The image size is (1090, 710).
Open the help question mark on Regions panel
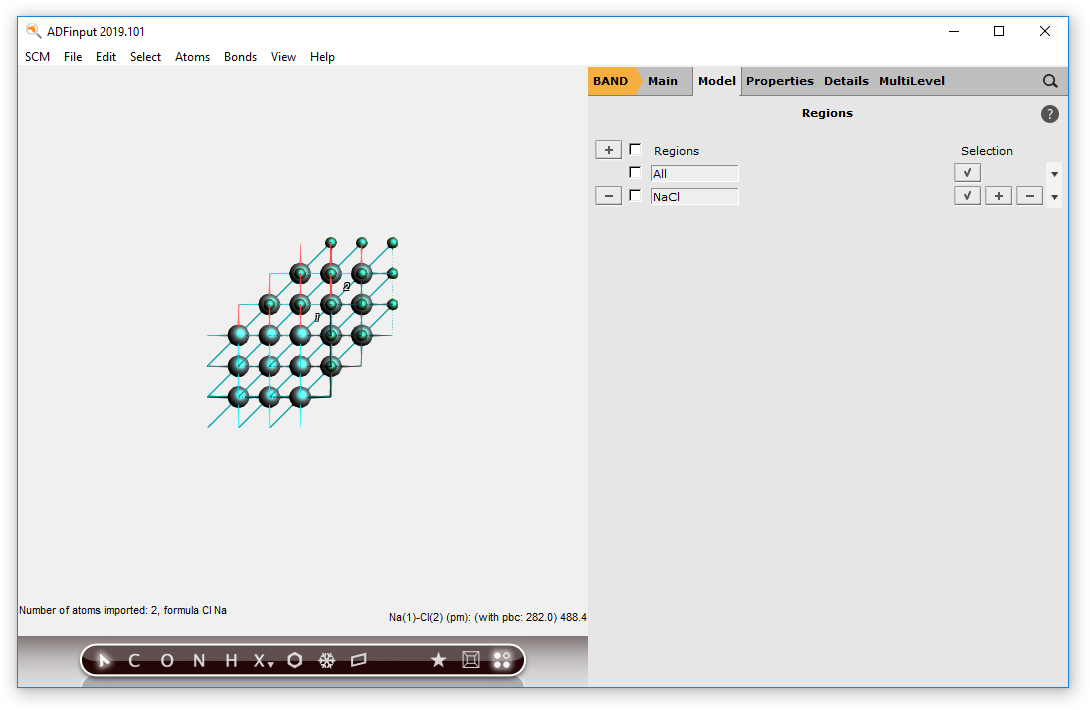coord(1049,114)
